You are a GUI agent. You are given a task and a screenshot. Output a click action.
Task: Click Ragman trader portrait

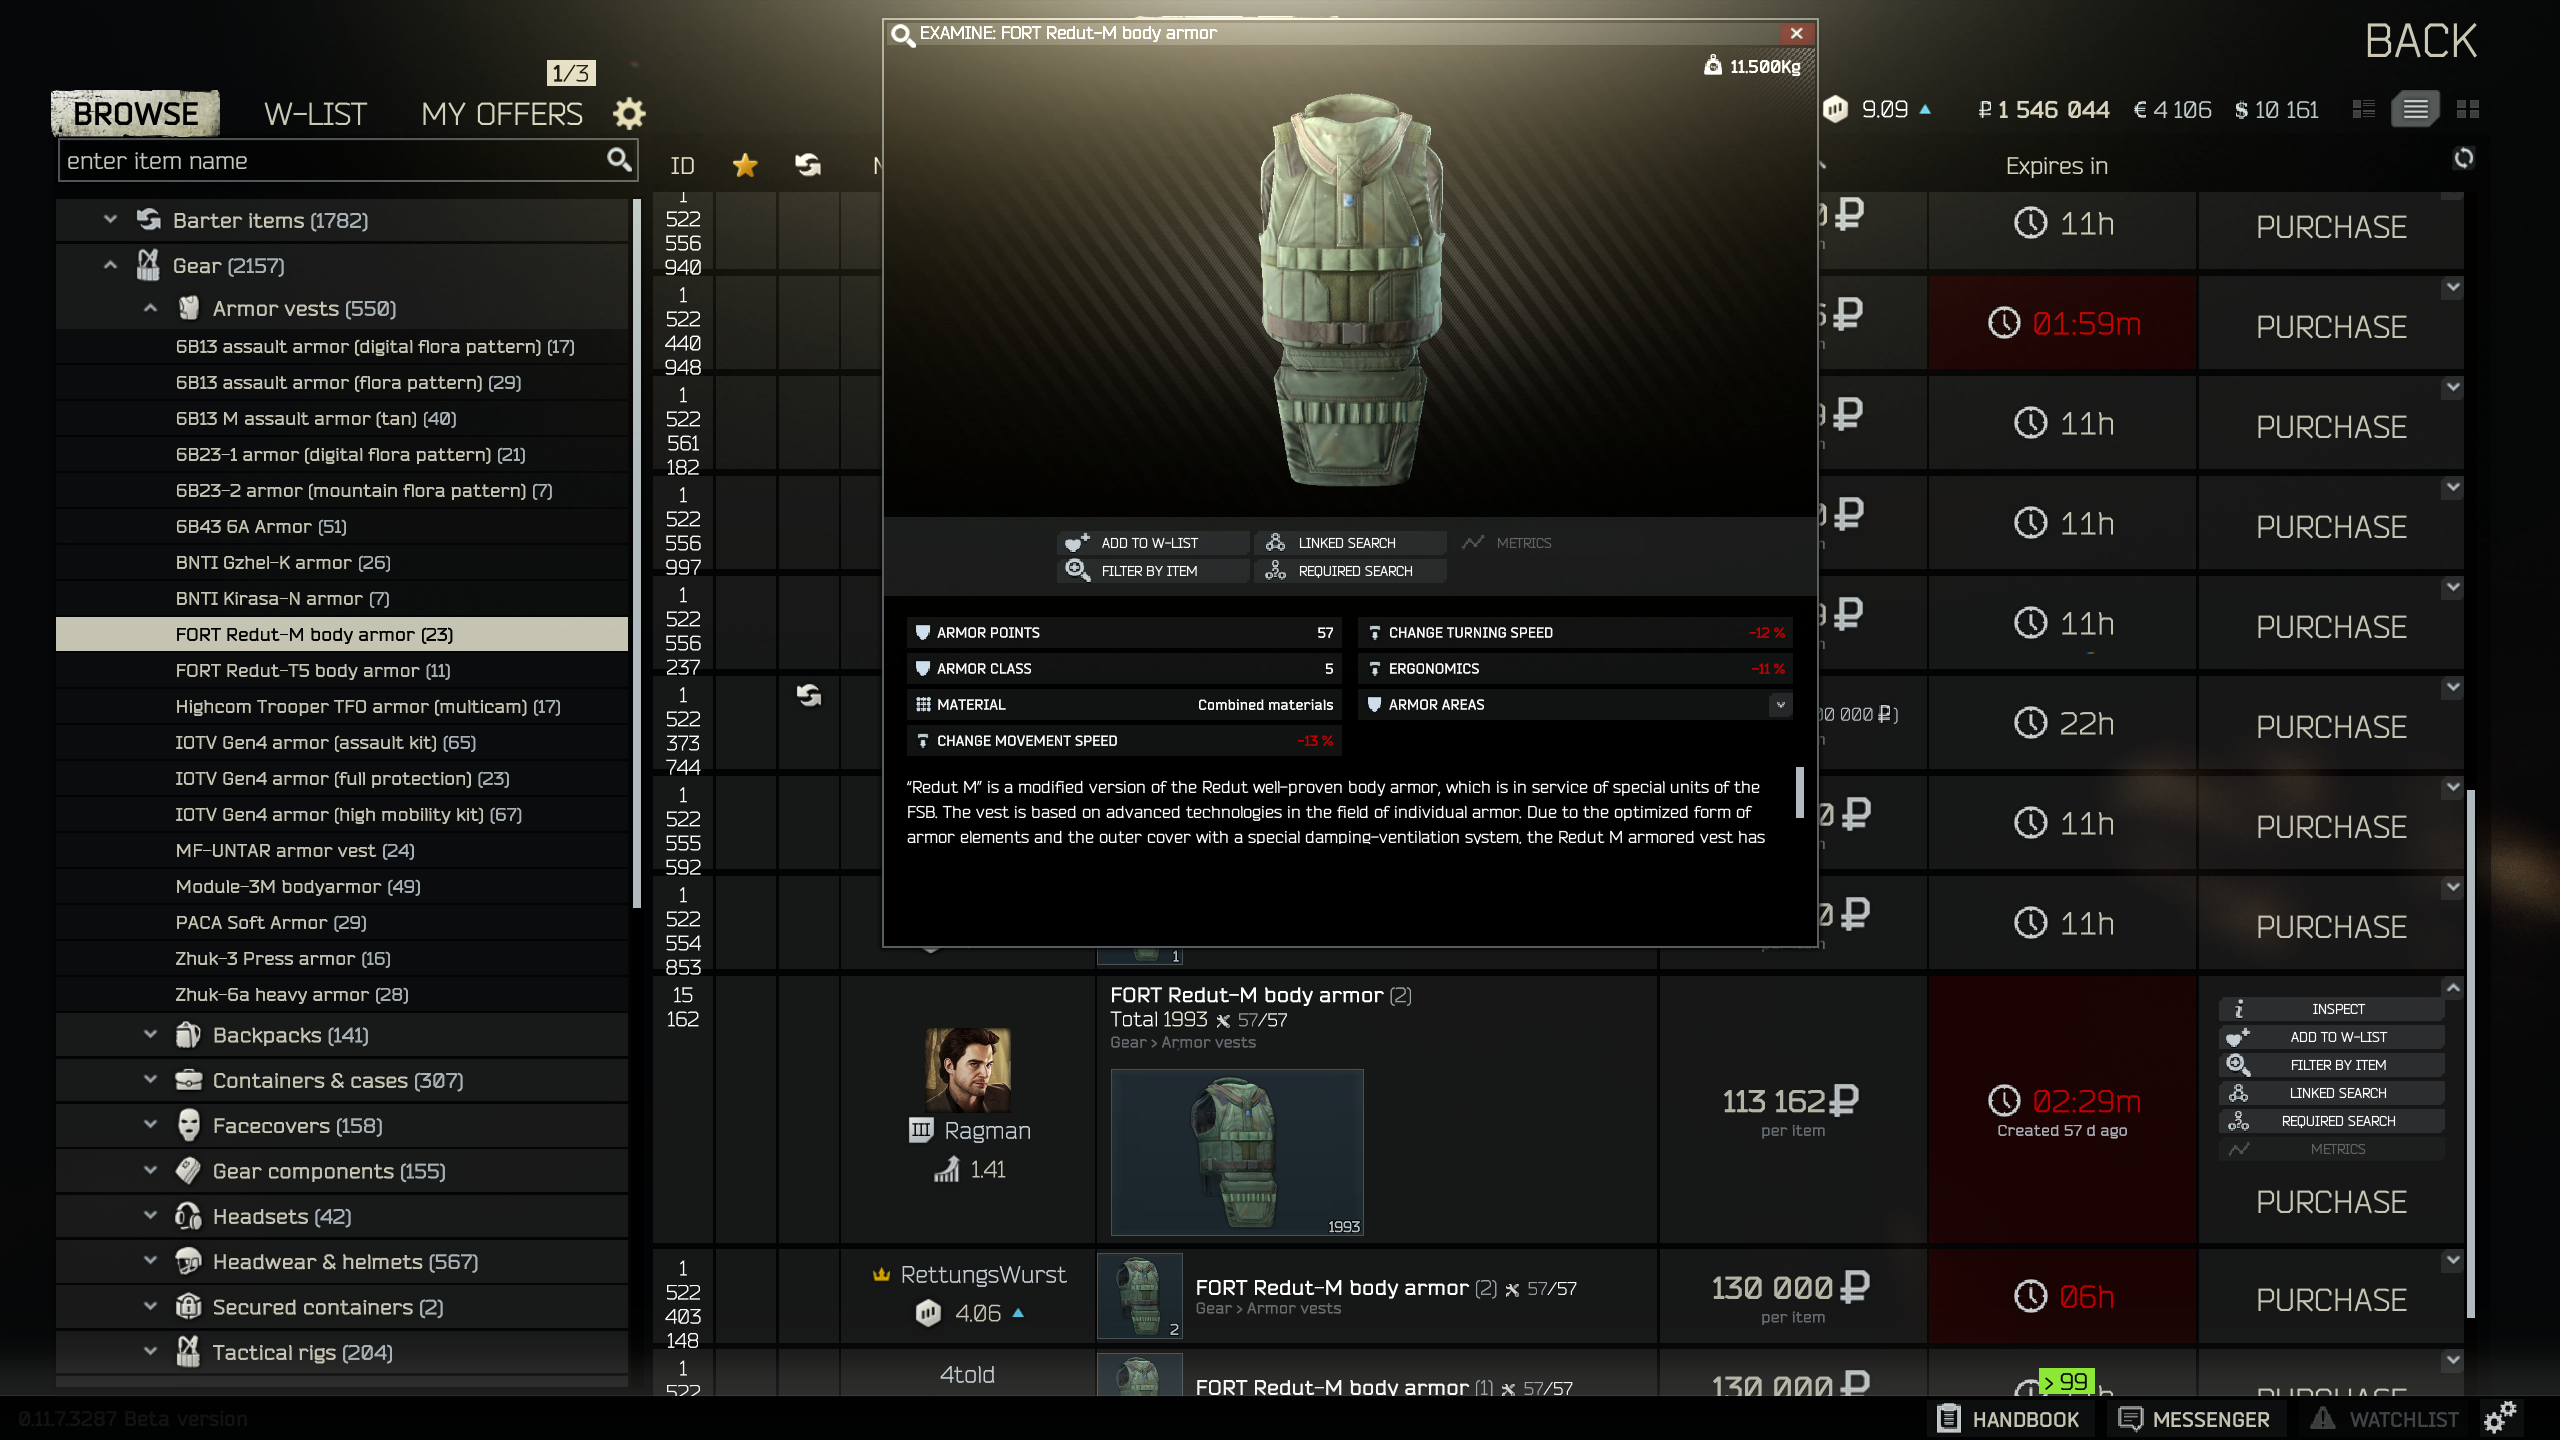(x=968, y=1070)
